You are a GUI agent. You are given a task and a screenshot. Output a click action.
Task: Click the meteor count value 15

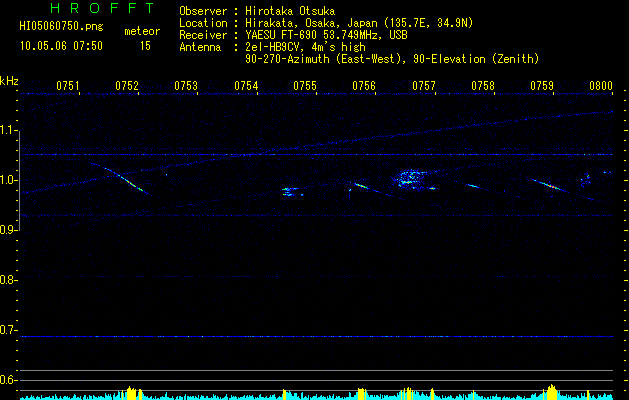(x=145, y=46)
